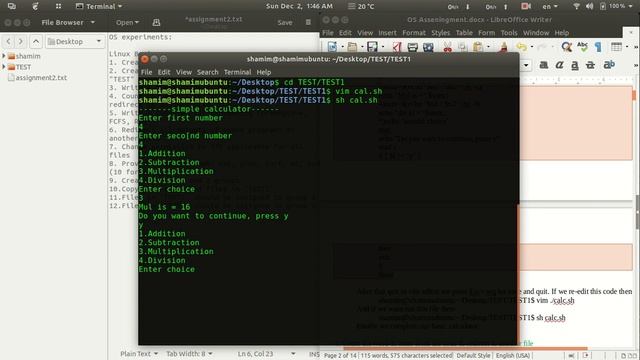
Task: Open the Styles menu in Writer
Action: (x=440, y=33)
